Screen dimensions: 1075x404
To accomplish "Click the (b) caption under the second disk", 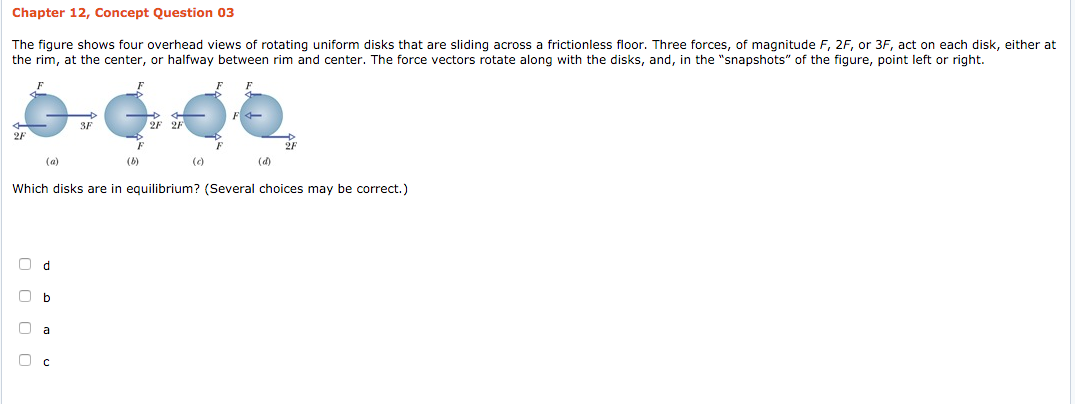I will pos(132,163).
